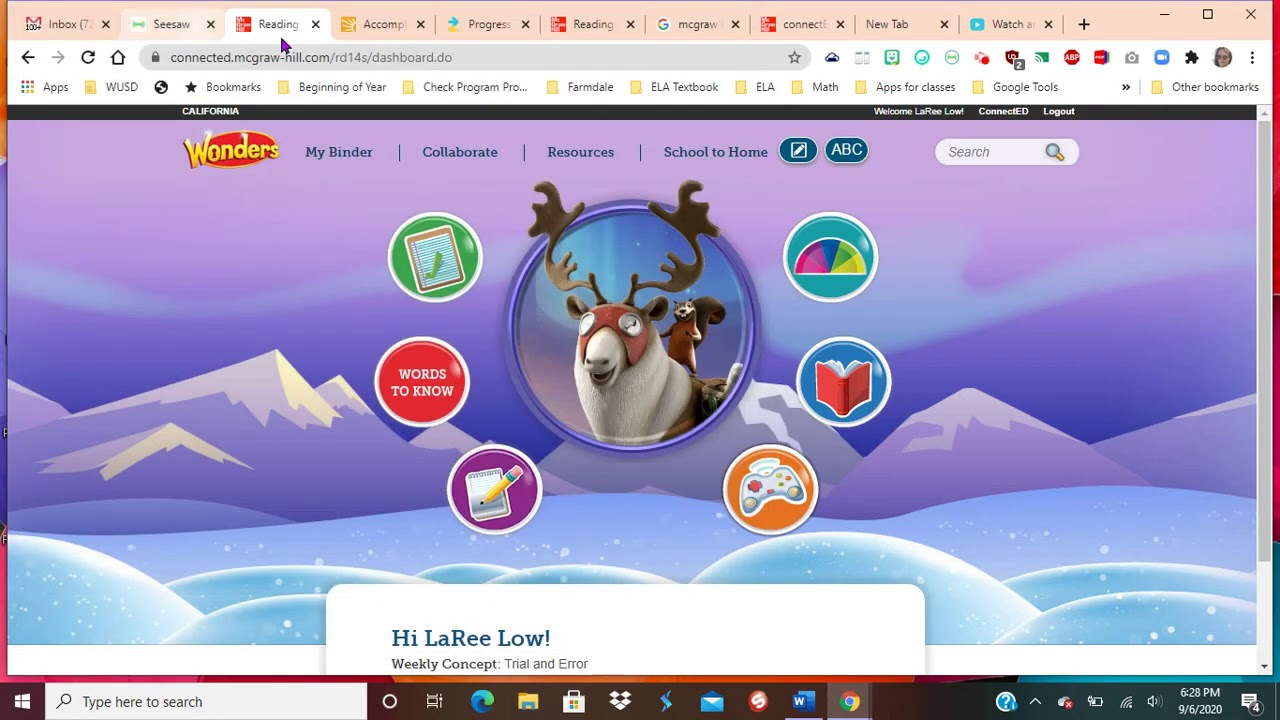Open a new browser tab with plus button
This screenshot has width=1280, height=720.
pos(1084,24)
